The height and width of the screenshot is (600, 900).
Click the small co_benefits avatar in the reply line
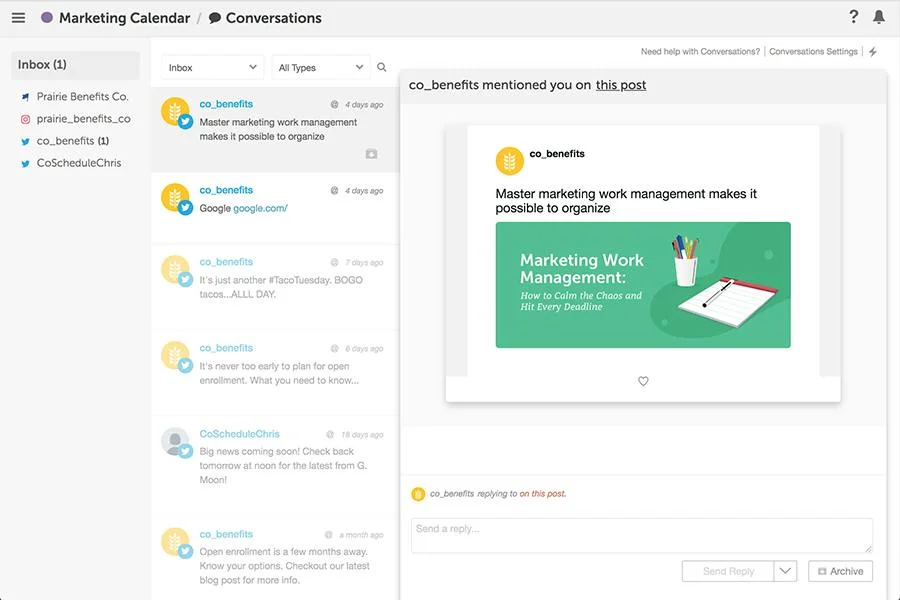coord(418,494)
